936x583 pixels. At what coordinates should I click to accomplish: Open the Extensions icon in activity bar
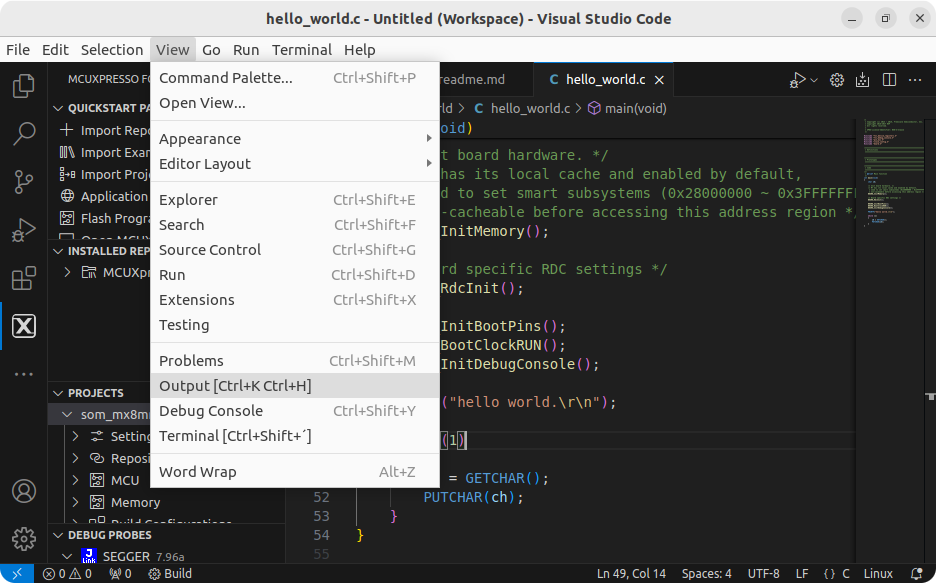(23, 279)
